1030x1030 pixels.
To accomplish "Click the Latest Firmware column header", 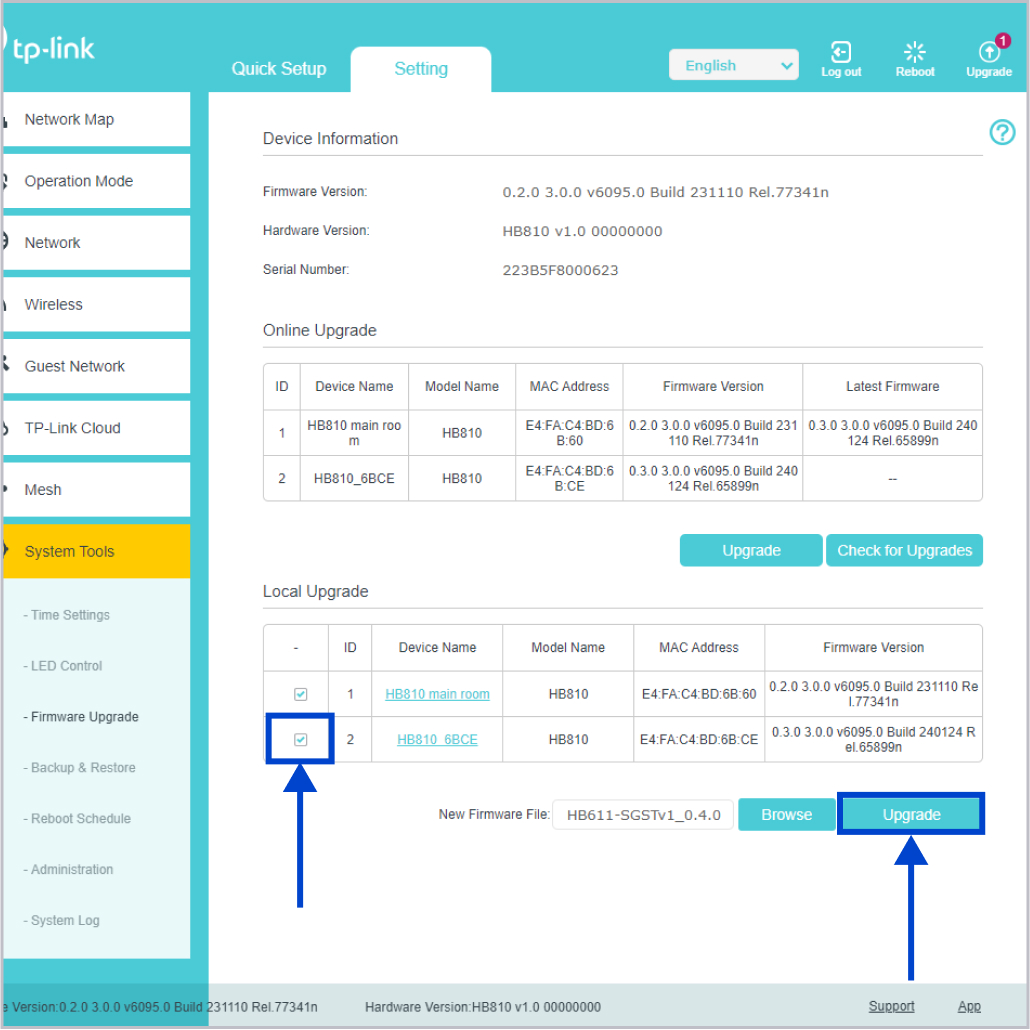I will click(892, 386).
